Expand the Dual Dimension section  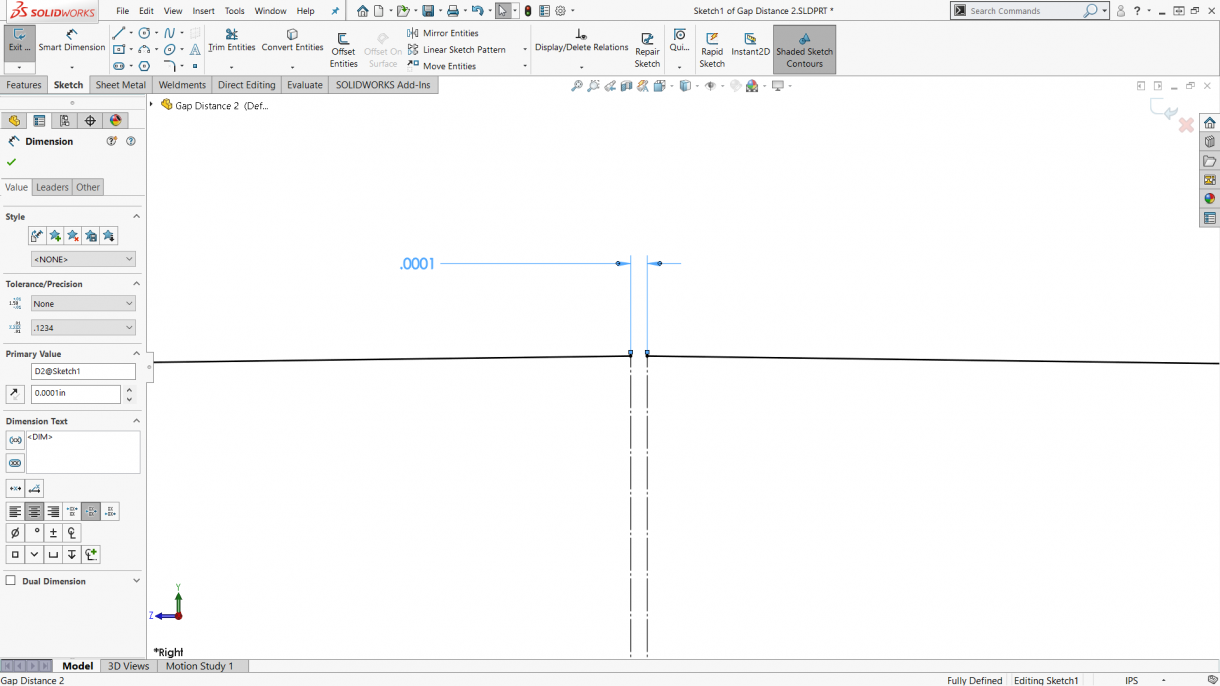[x=136, y=581]
